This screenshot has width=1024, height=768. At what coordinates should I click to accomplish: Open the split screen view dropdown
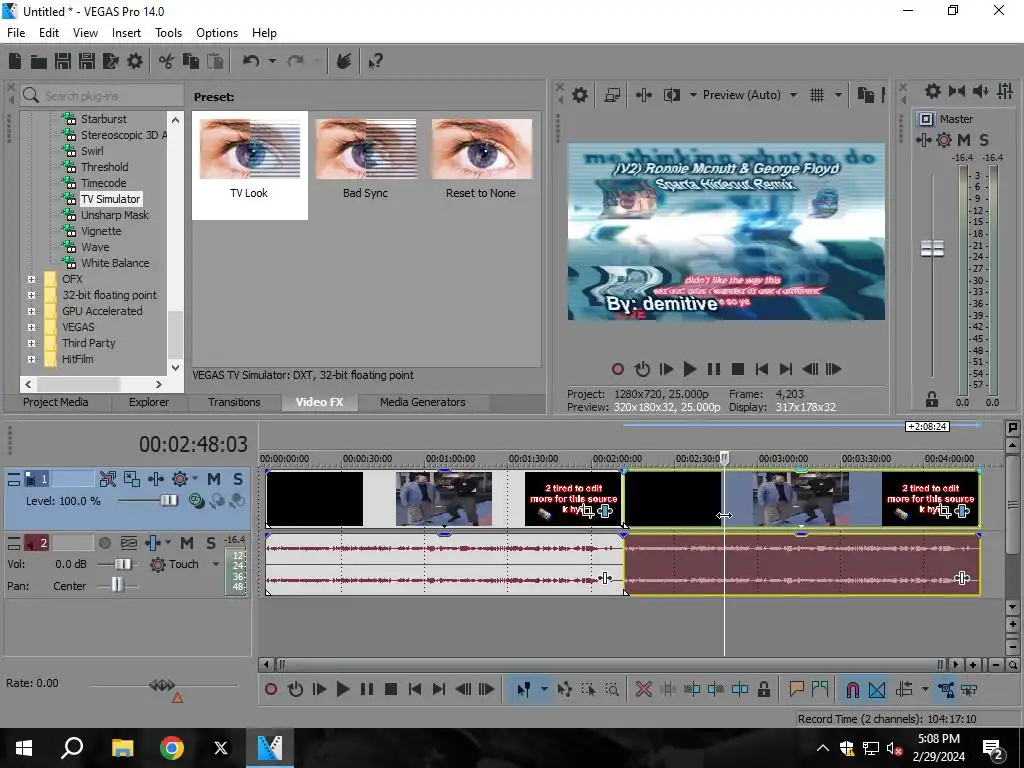(x=693, y=95)
